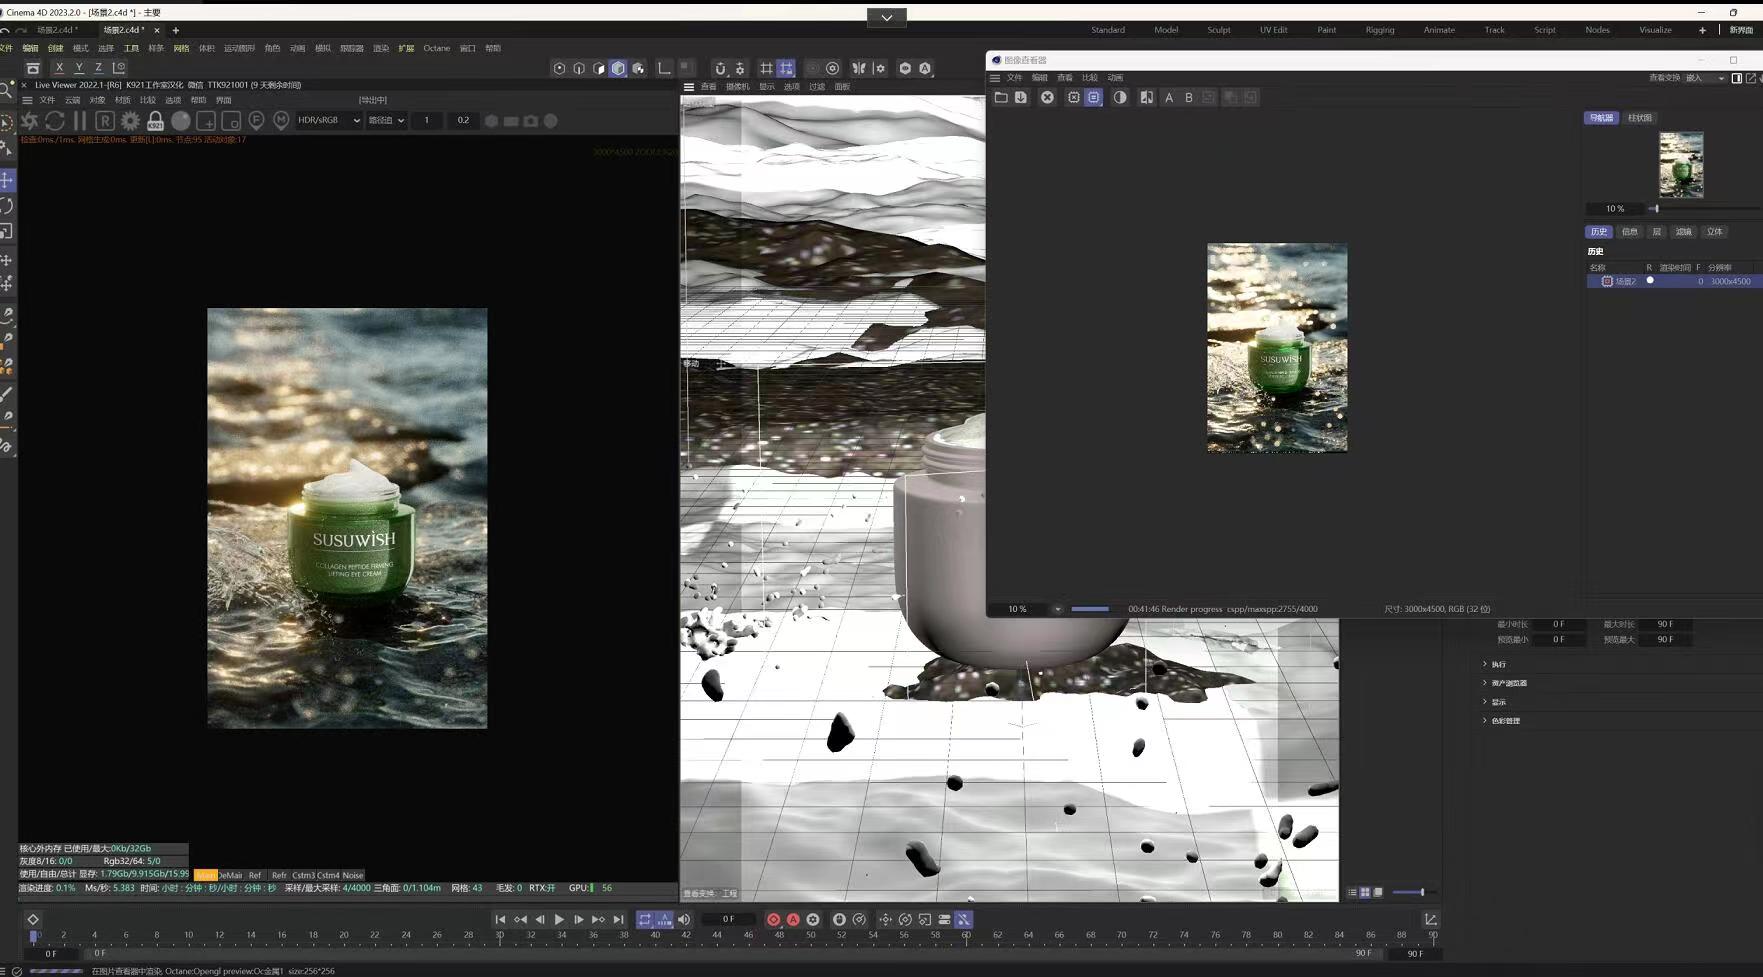Image resolution: width=1763 pixels, height=977 pixels.
Task: Click the coordinate system icon beside Z axis
Action: click(119, 68)
